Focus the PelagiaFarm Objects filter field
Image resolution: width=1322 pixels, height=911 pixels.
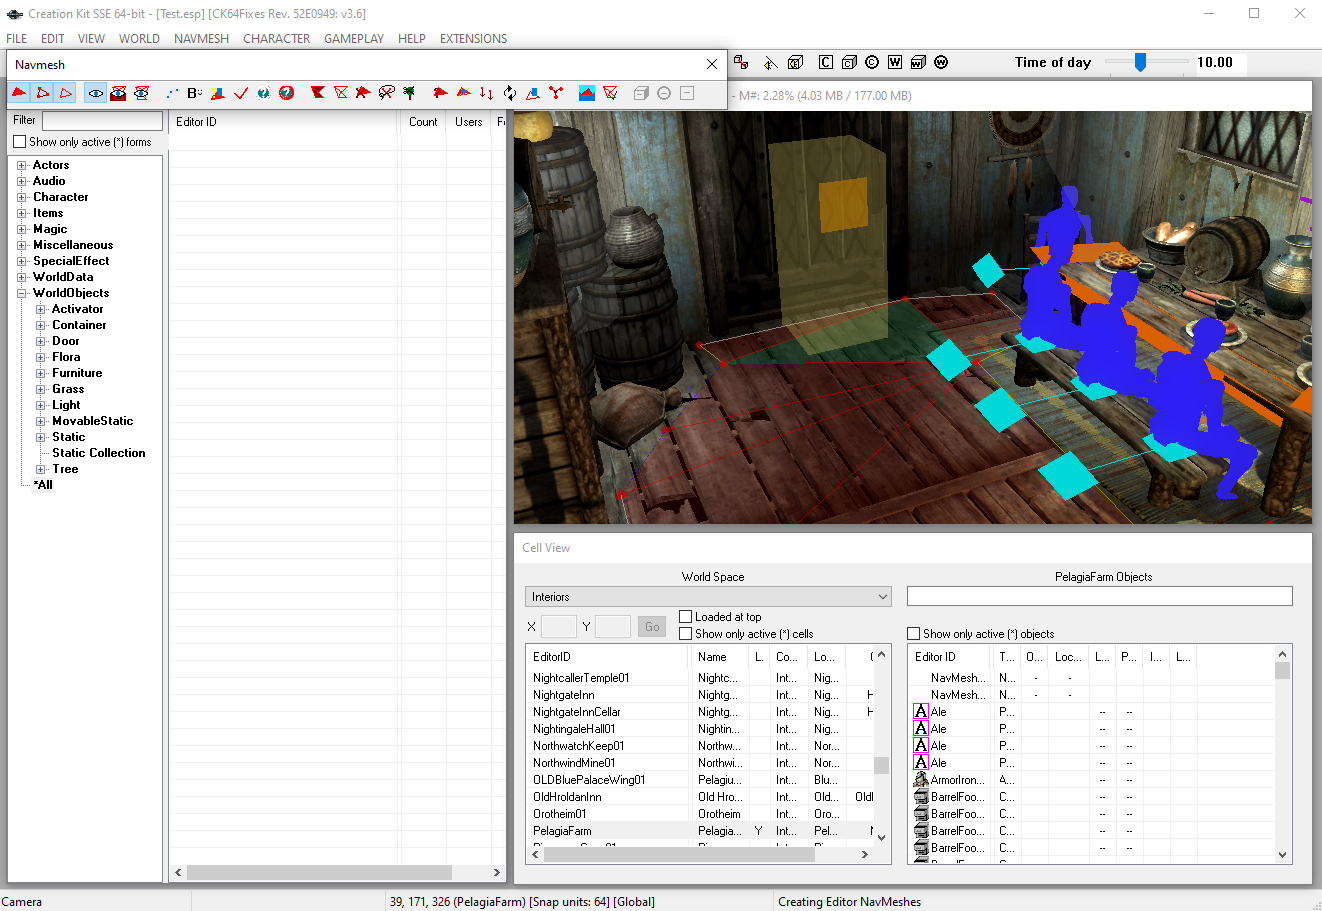pos(1100,596)
